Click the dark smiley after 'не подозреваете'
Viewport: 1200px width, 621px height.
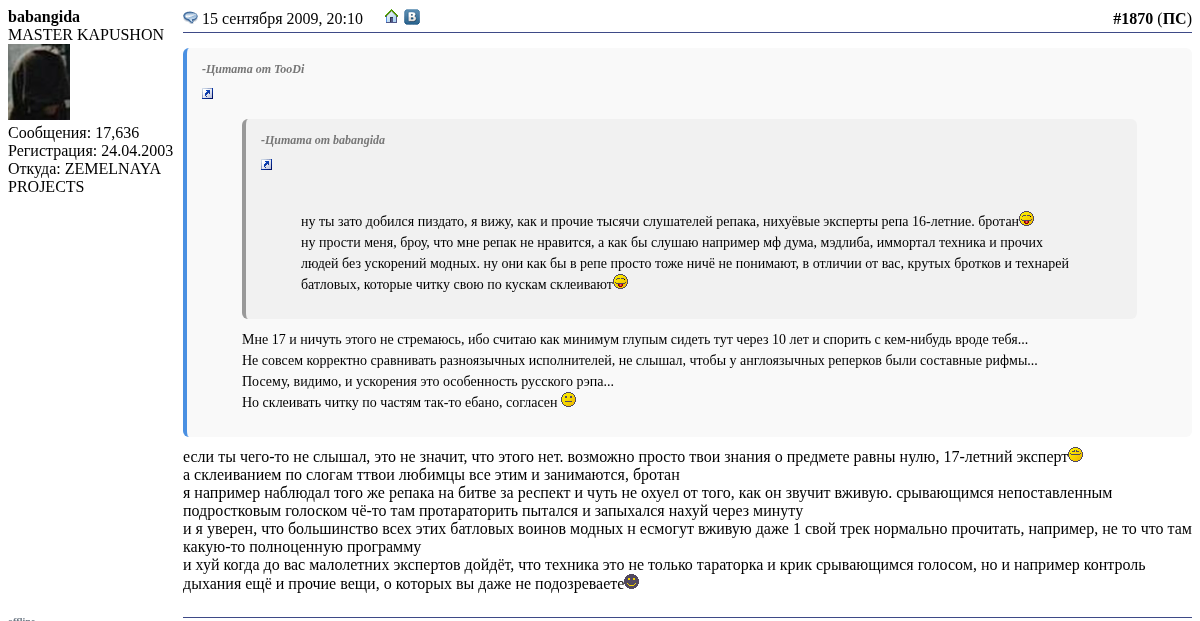point(631,582)
